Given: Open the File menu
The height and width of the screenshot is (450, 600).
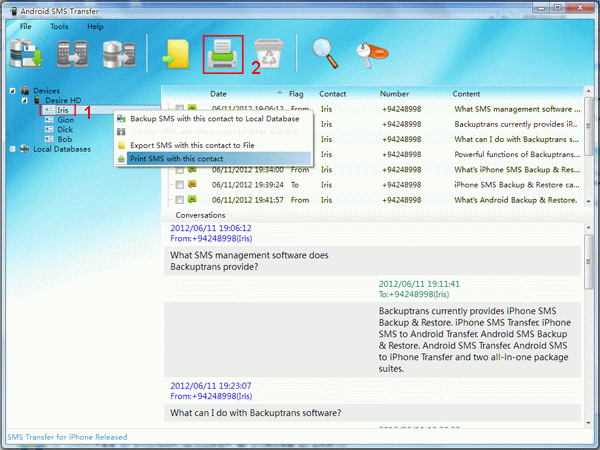Looking at the screenshot, I should (26, 26).
